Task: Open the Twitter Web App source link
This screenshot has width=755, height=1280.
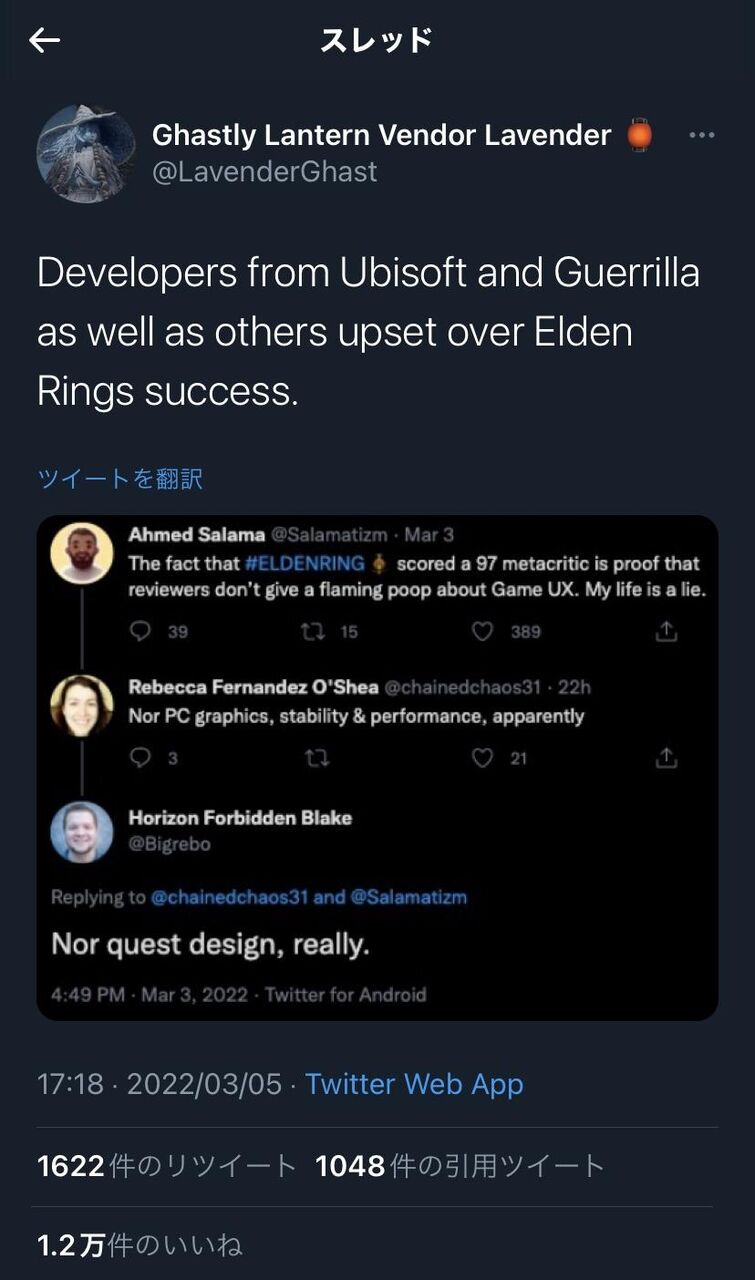Action: point(414,1084)
